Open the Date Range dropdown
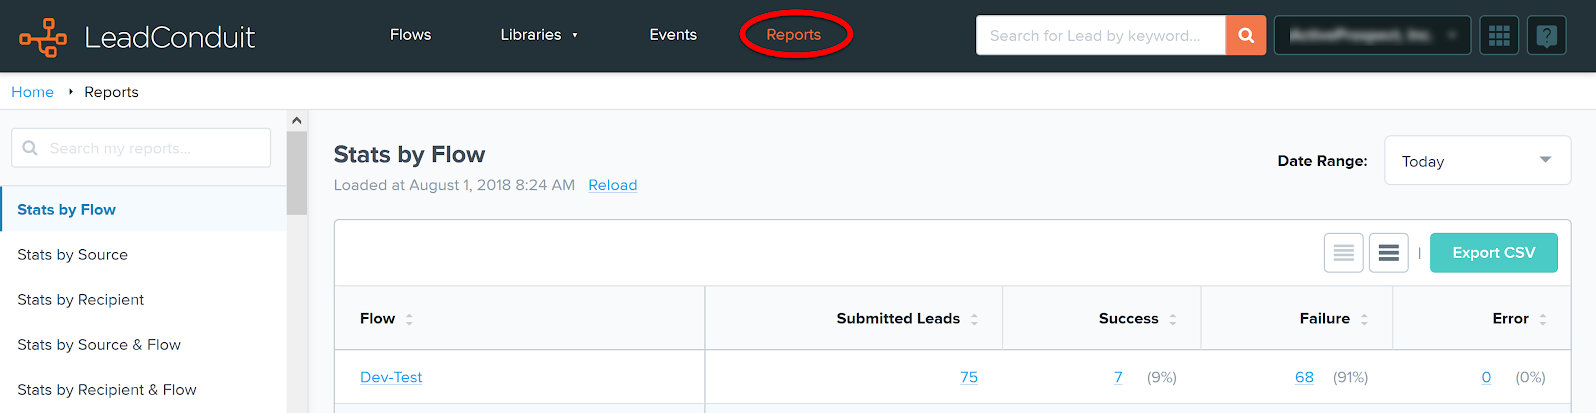This screenshot has height=413, width=1596. (1476, 161)
